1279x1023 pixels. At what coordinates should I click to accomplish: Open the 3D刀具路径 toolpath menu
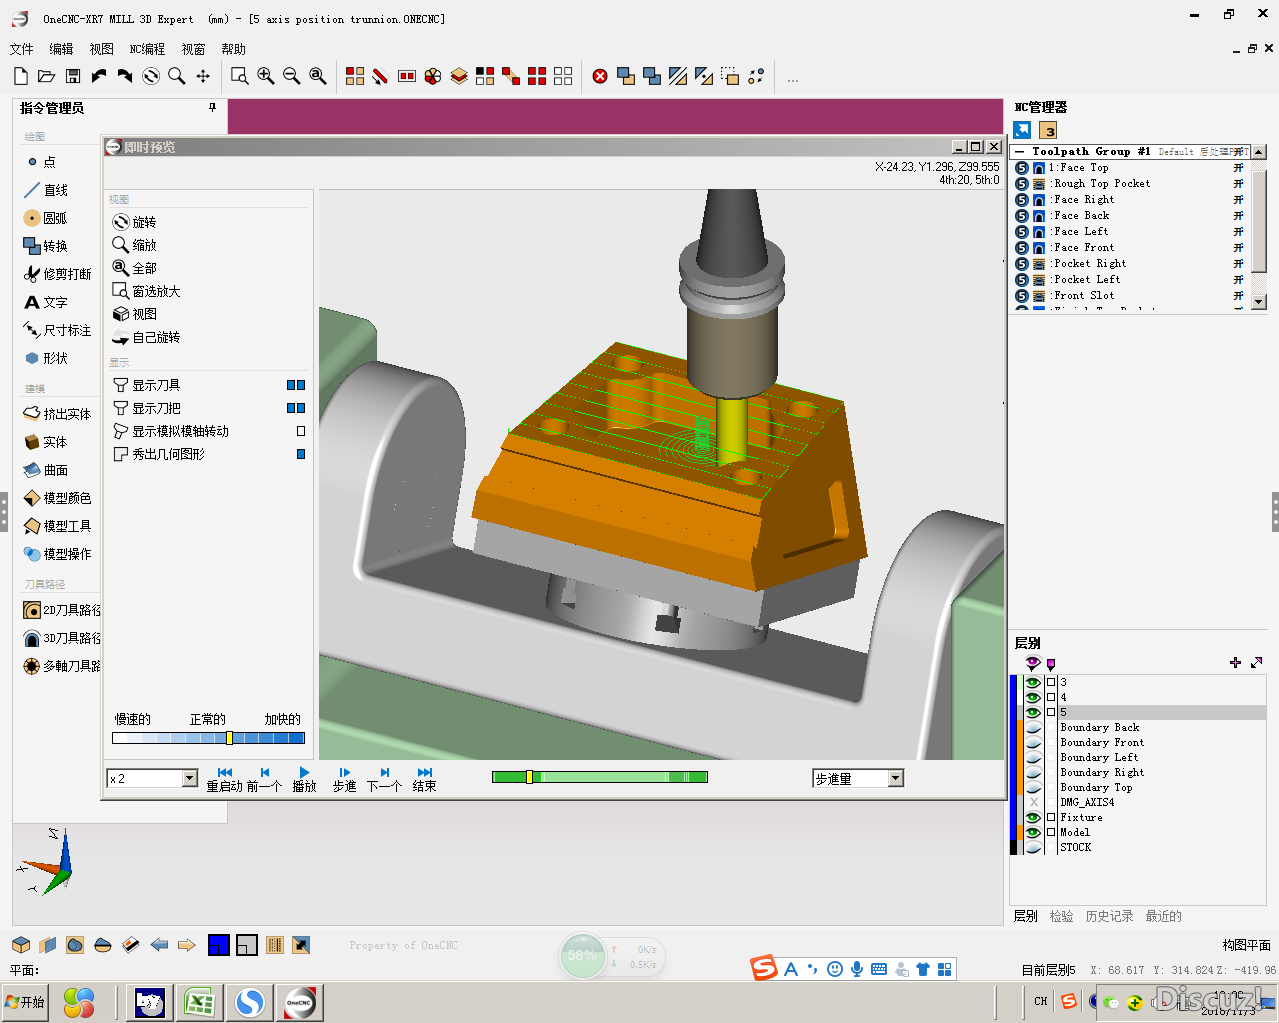pyautogui.click(x=62, y=637)
